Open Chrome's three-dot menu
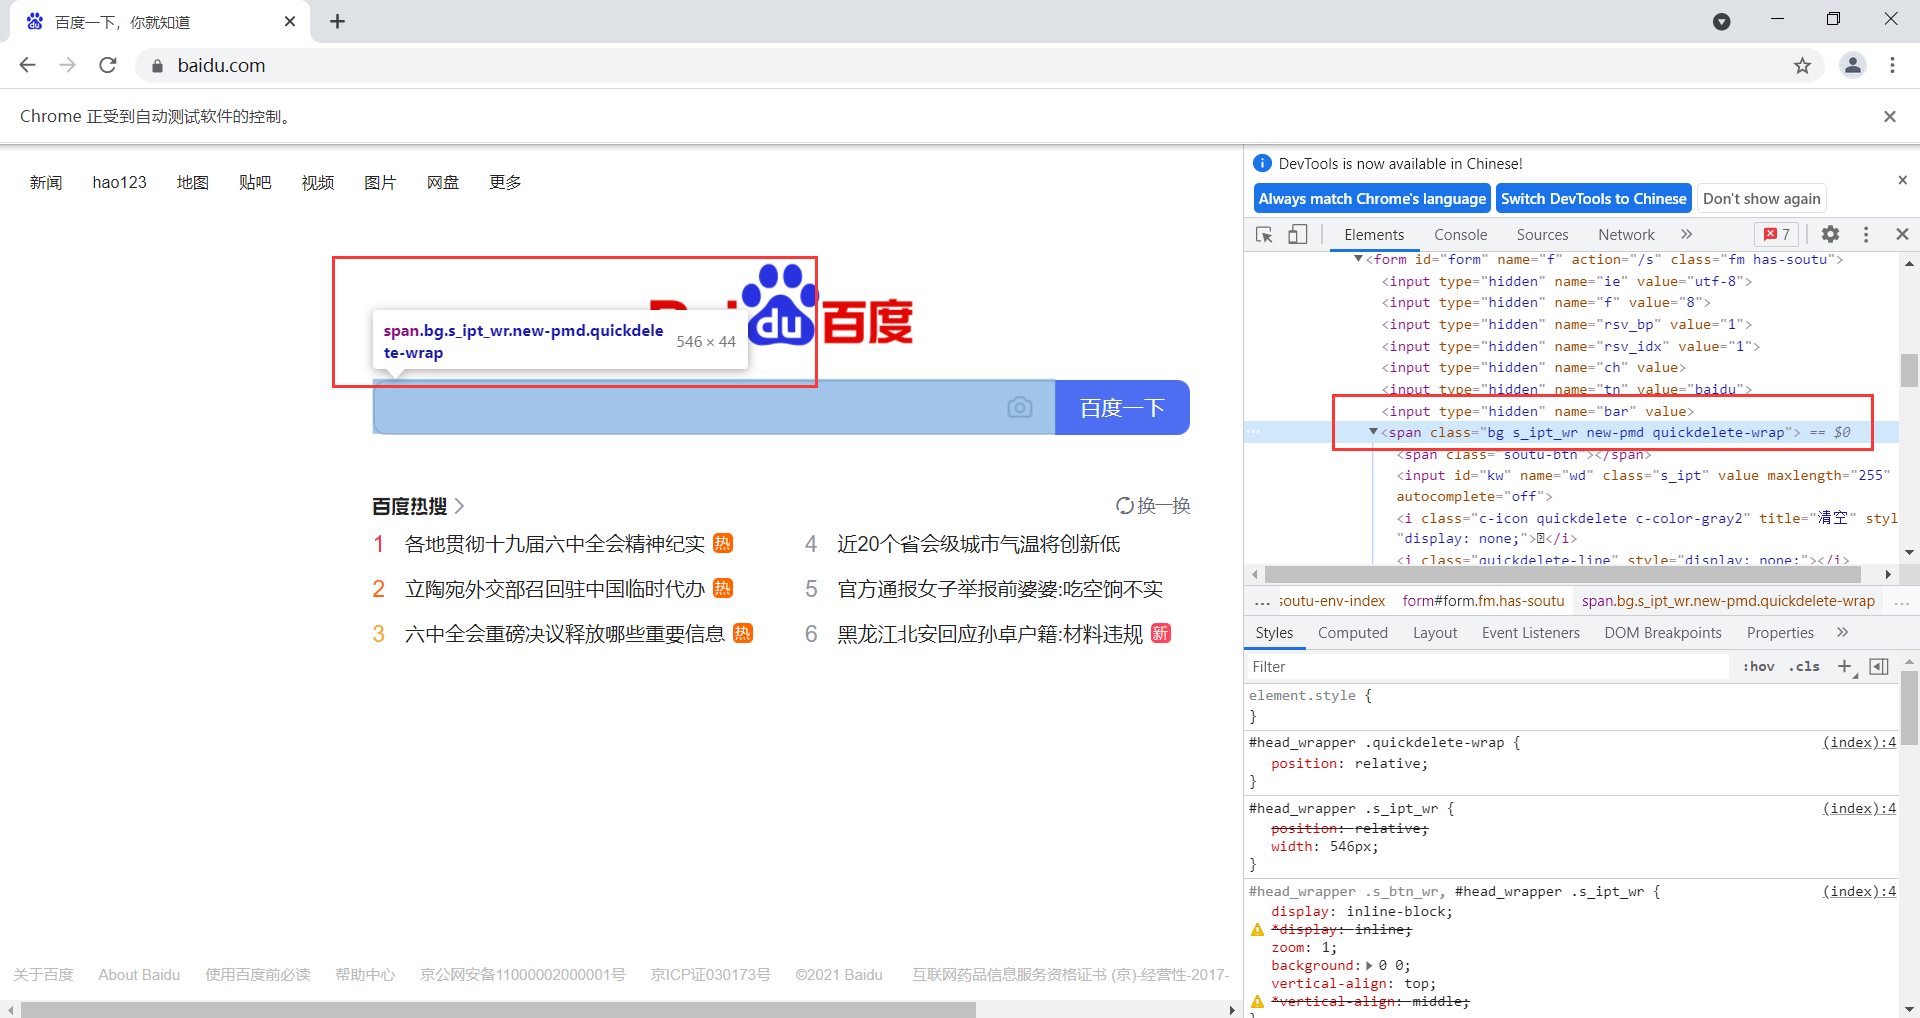This screenshot has height=1018, width=1920. pos(1892,65)
